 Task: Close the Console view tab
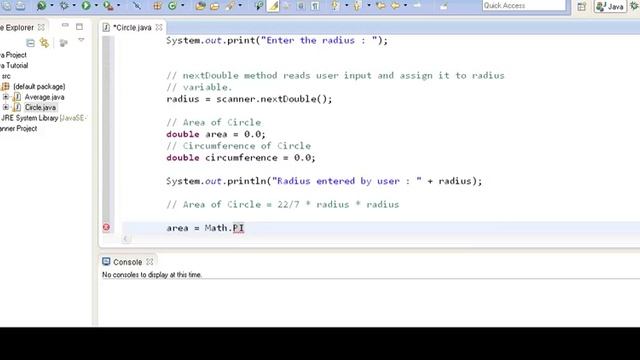click(x=150, y=262)
